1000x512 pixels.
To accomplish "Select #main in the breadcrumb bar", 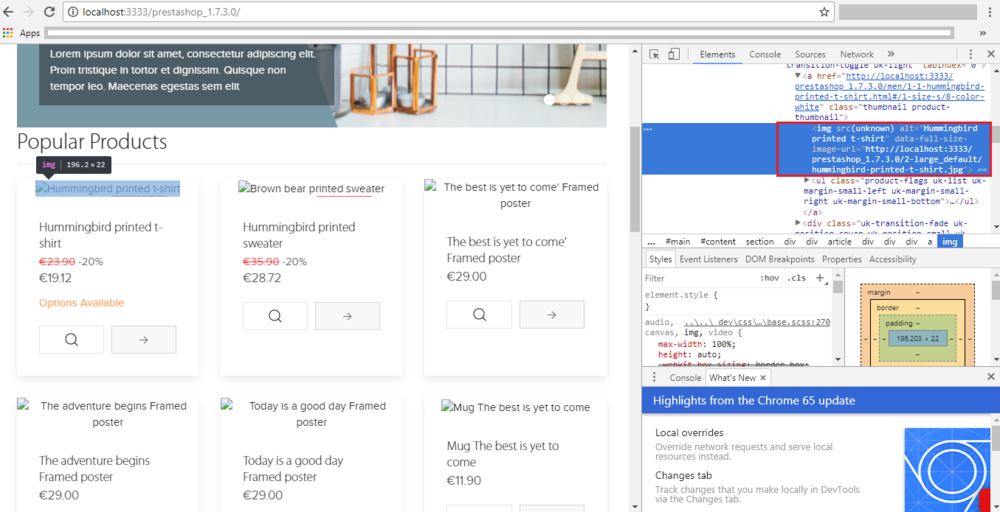I will pos(677,242).
